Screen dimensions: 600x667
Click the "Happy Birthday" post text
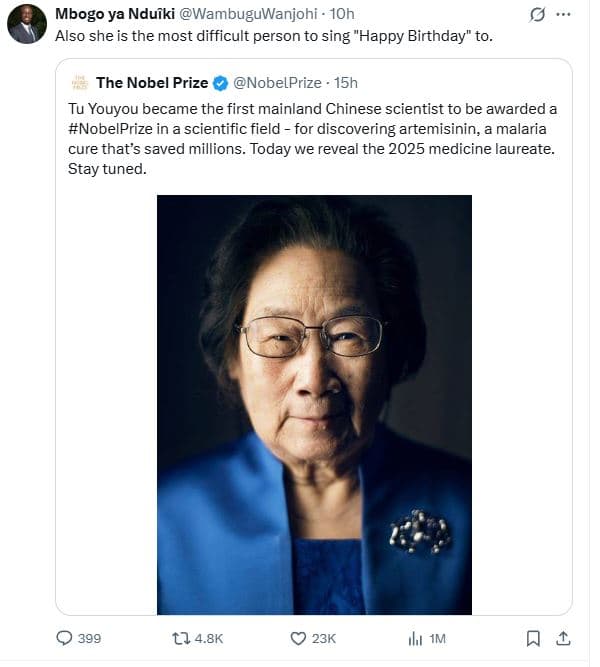[272, 37]
